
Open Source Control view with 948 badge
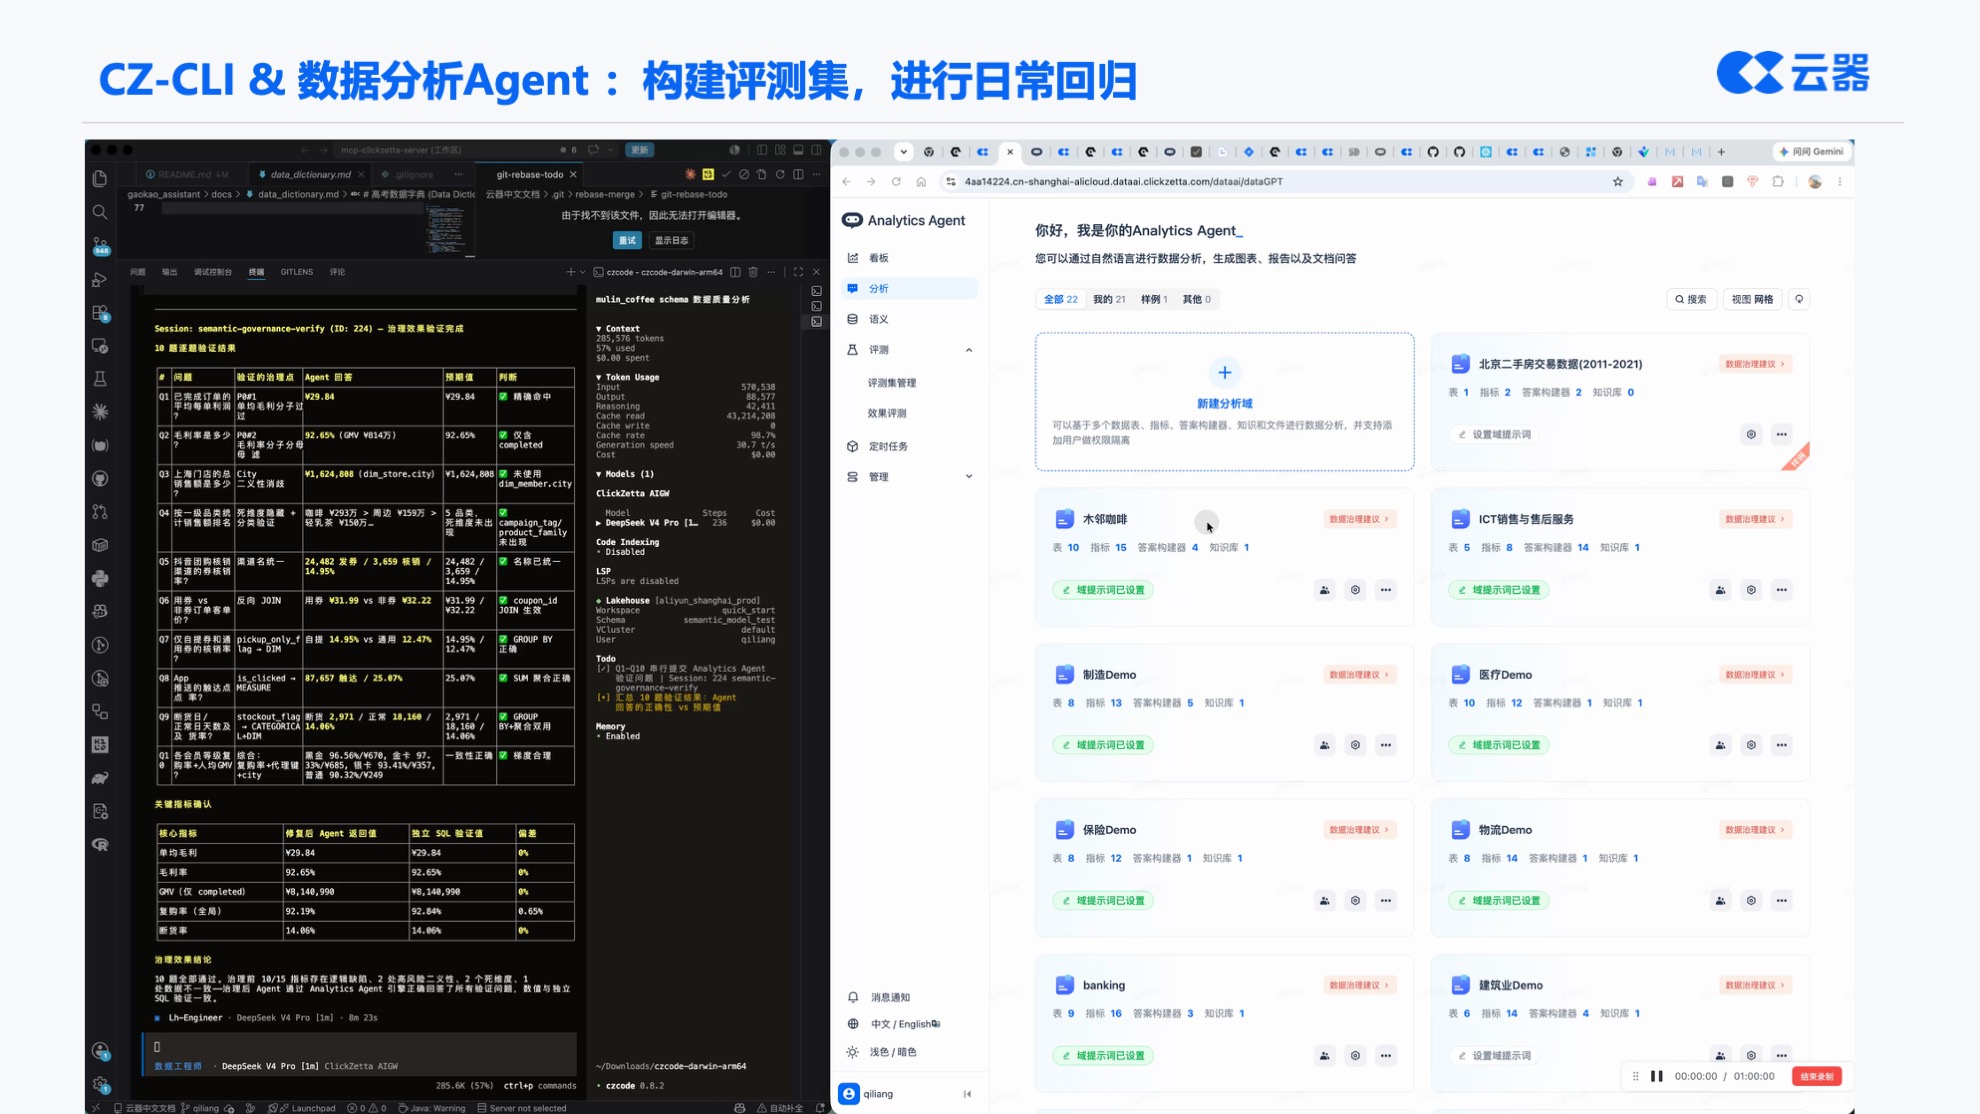coord(100,245)
